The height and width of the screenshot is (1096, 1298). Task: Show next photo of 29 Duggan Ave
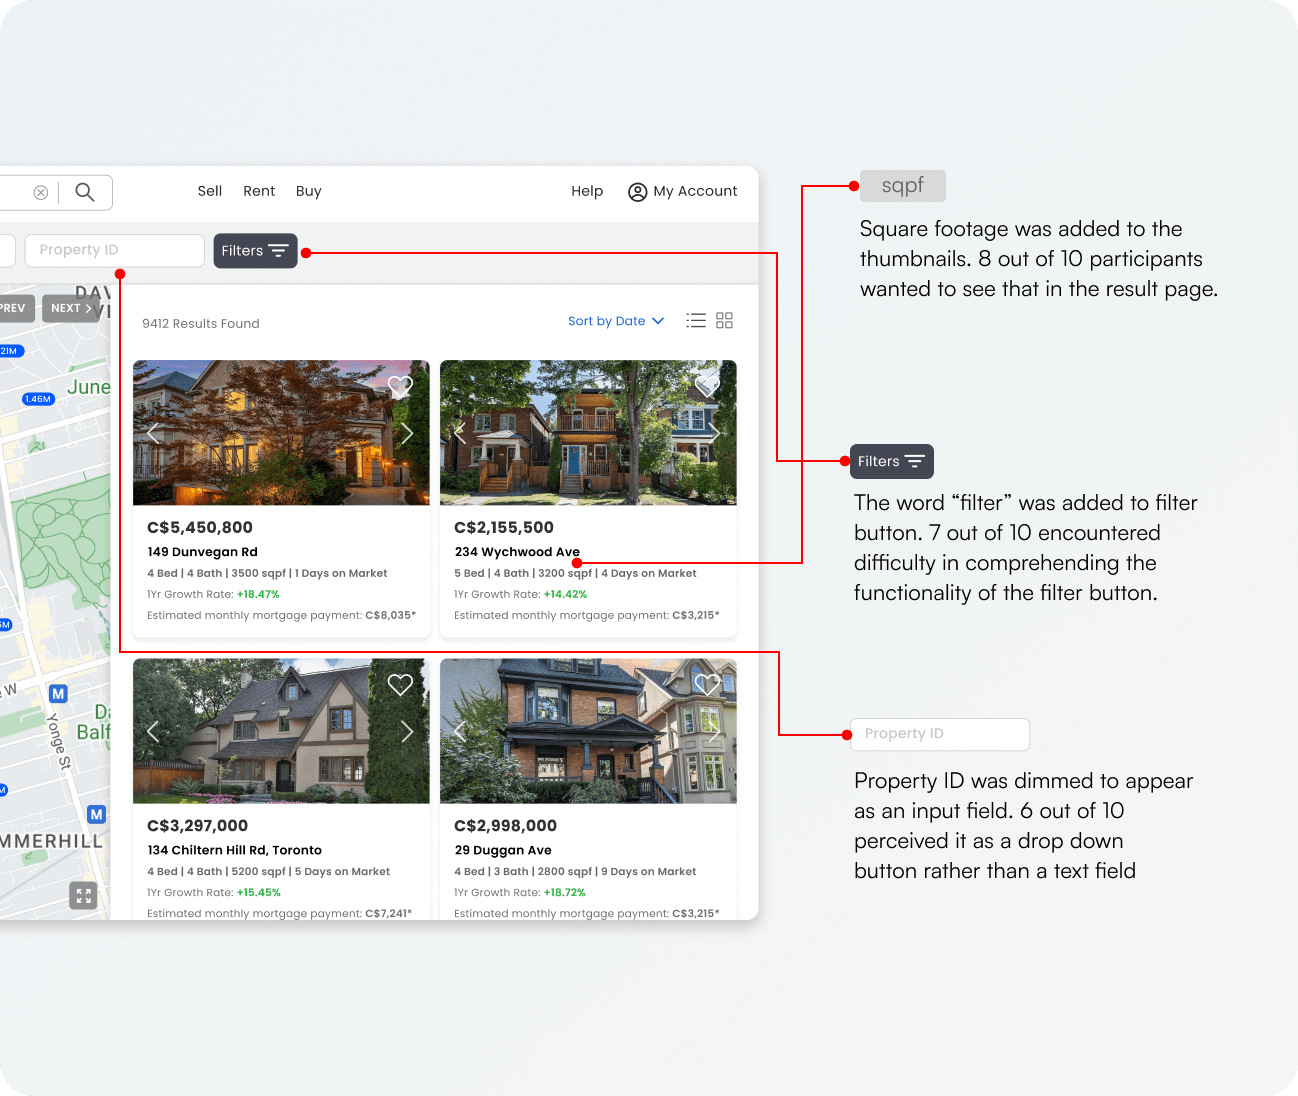tap(715, 731)
